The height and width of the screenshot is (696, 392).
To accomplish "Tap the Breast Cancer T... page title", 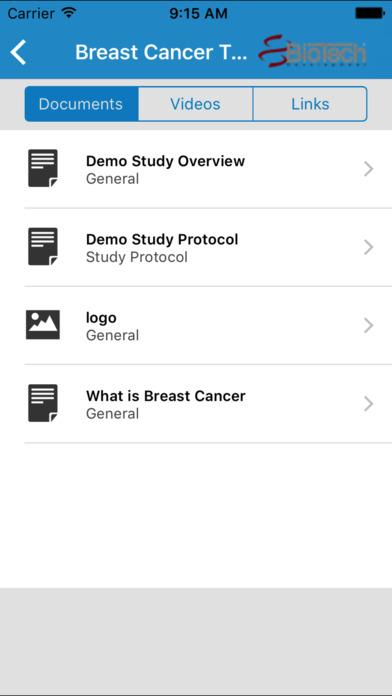I will click(x=161, y=52).
